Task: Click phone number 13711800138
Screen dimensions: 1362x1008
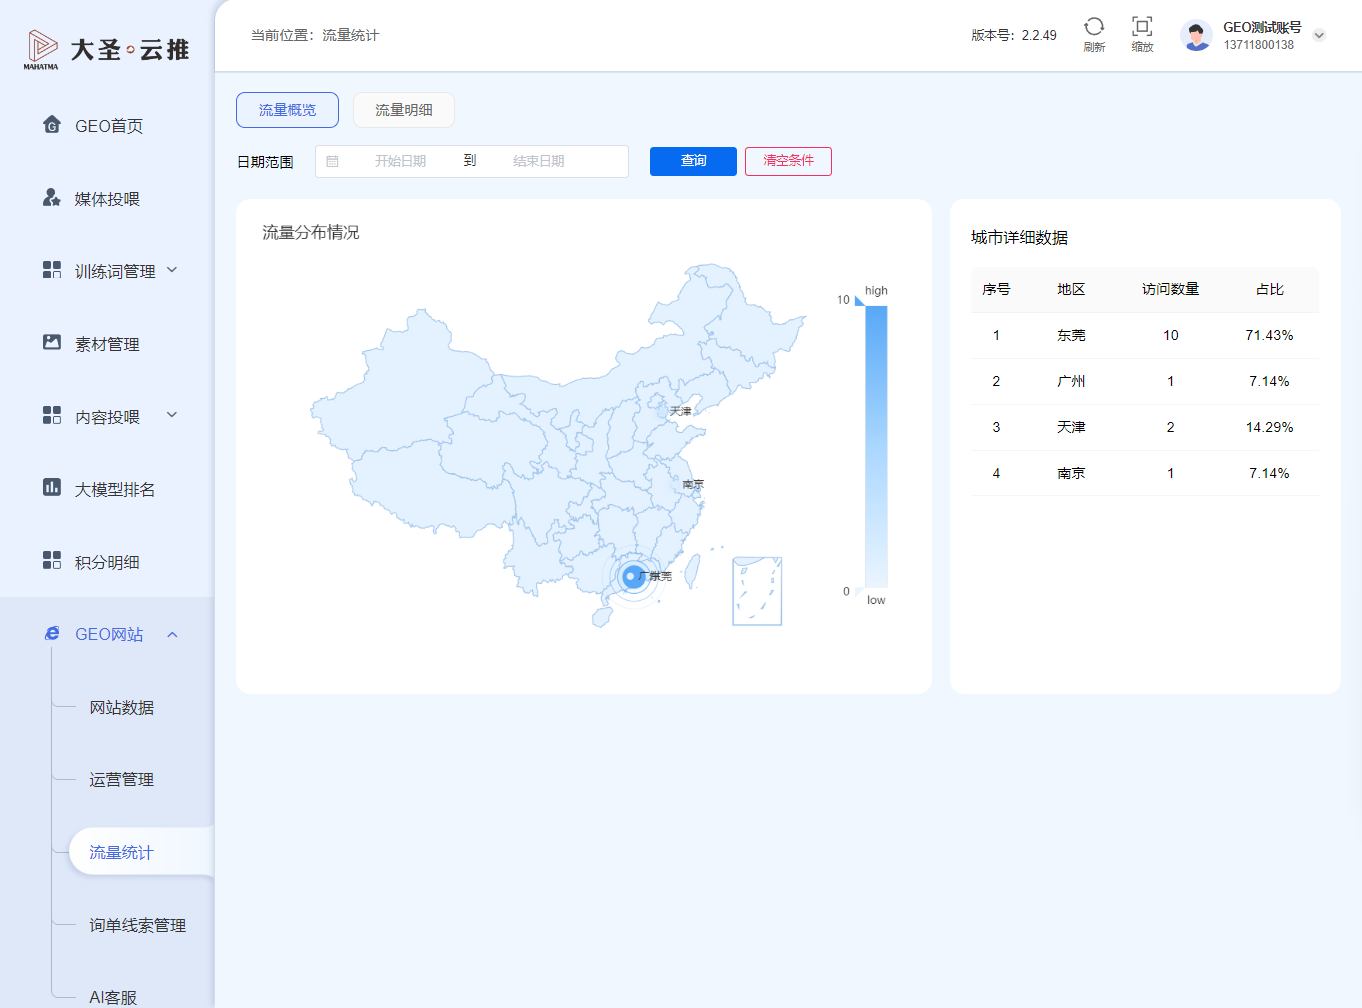Action: 1259,45
